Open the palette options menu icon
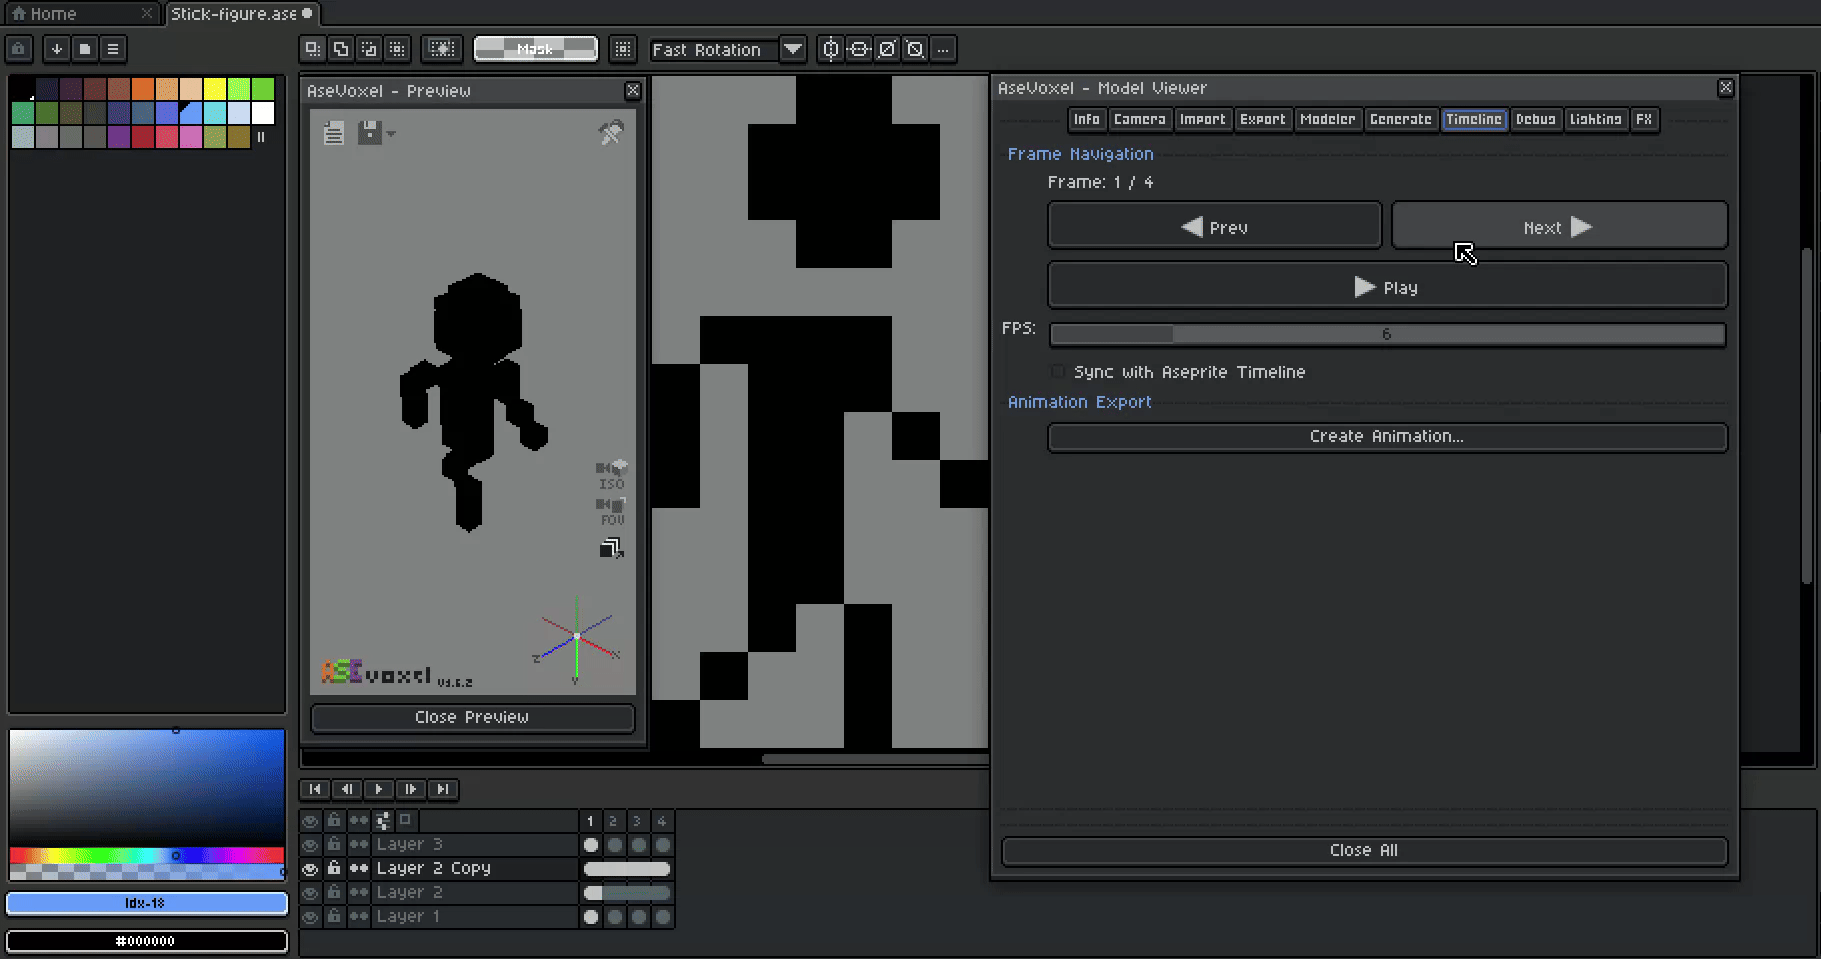1821x959 pixels. tap(113, 49)
